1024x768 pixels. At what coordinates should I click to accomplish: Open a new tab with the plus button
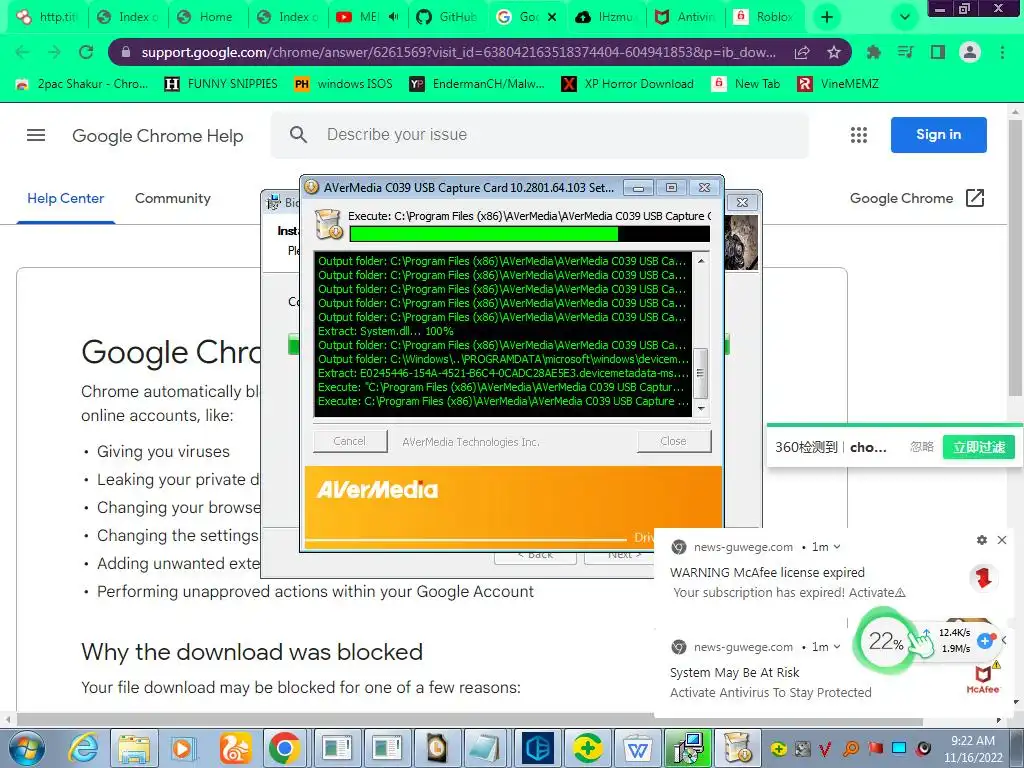coord(827,17)
